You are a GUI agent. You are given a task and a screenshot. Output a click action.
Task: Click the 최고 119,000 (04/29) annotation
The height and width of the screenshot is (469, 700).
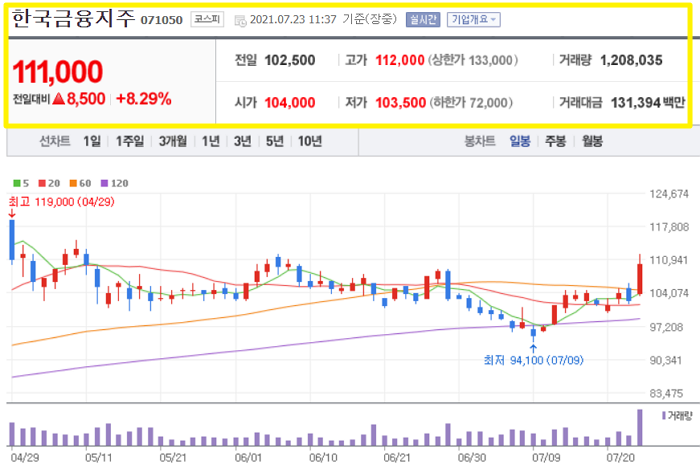coord(62,202)
